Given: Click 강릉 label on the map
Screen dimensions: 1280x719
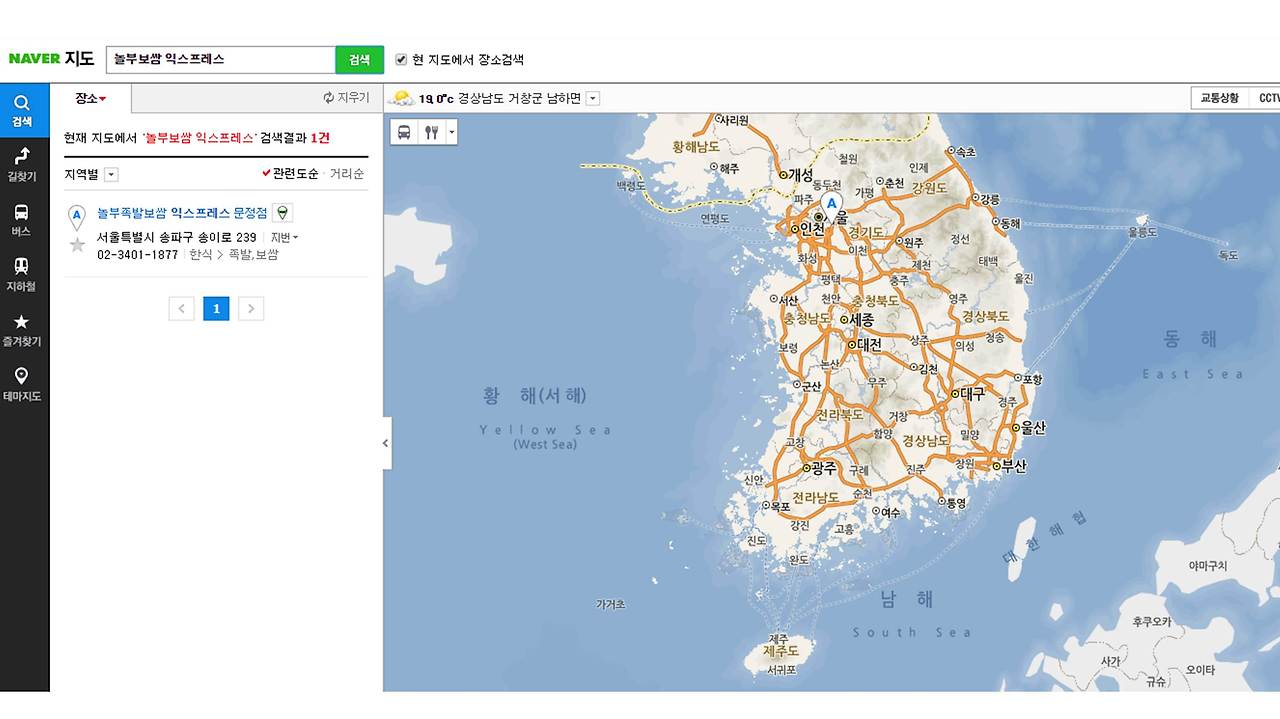Looking at the screenshot, I should tap(988, 199).
